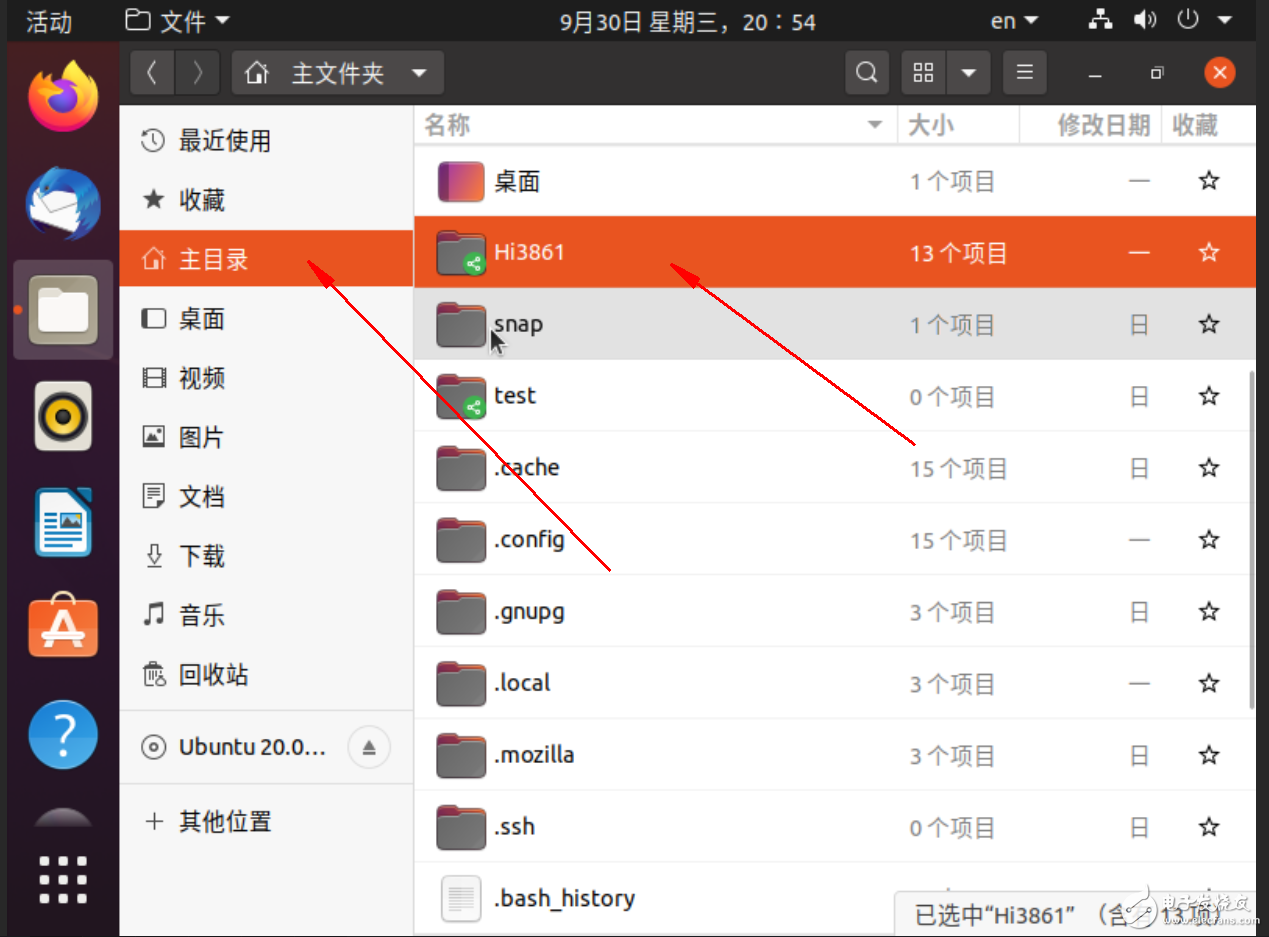Star the 桌面 folder row
Viewport: 1269px width, 937px height.
[1208, 181]
